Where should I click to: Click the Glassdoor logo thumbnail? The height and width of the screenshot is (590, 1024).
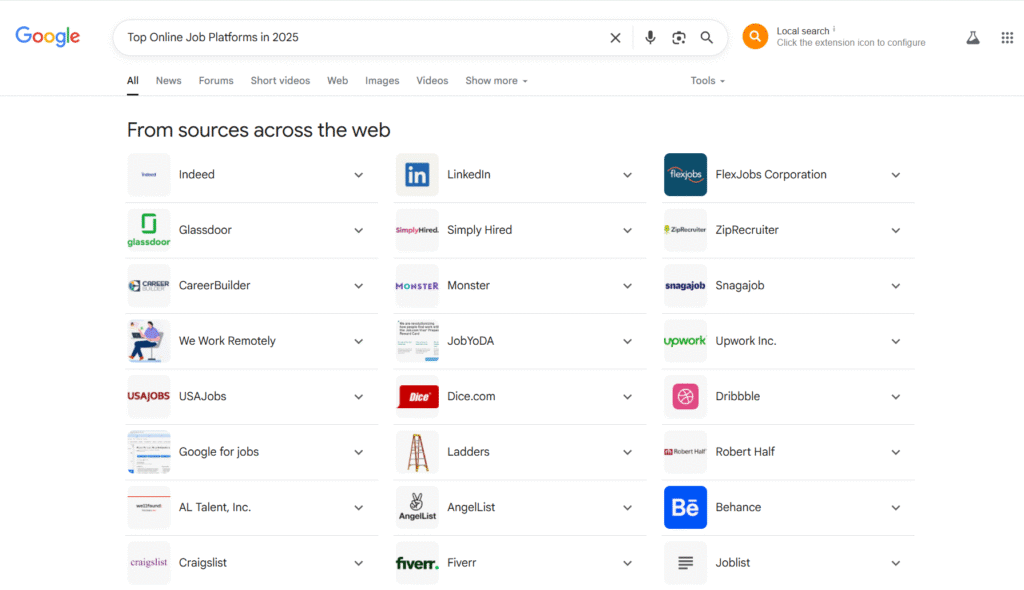(x=149, y=230)
